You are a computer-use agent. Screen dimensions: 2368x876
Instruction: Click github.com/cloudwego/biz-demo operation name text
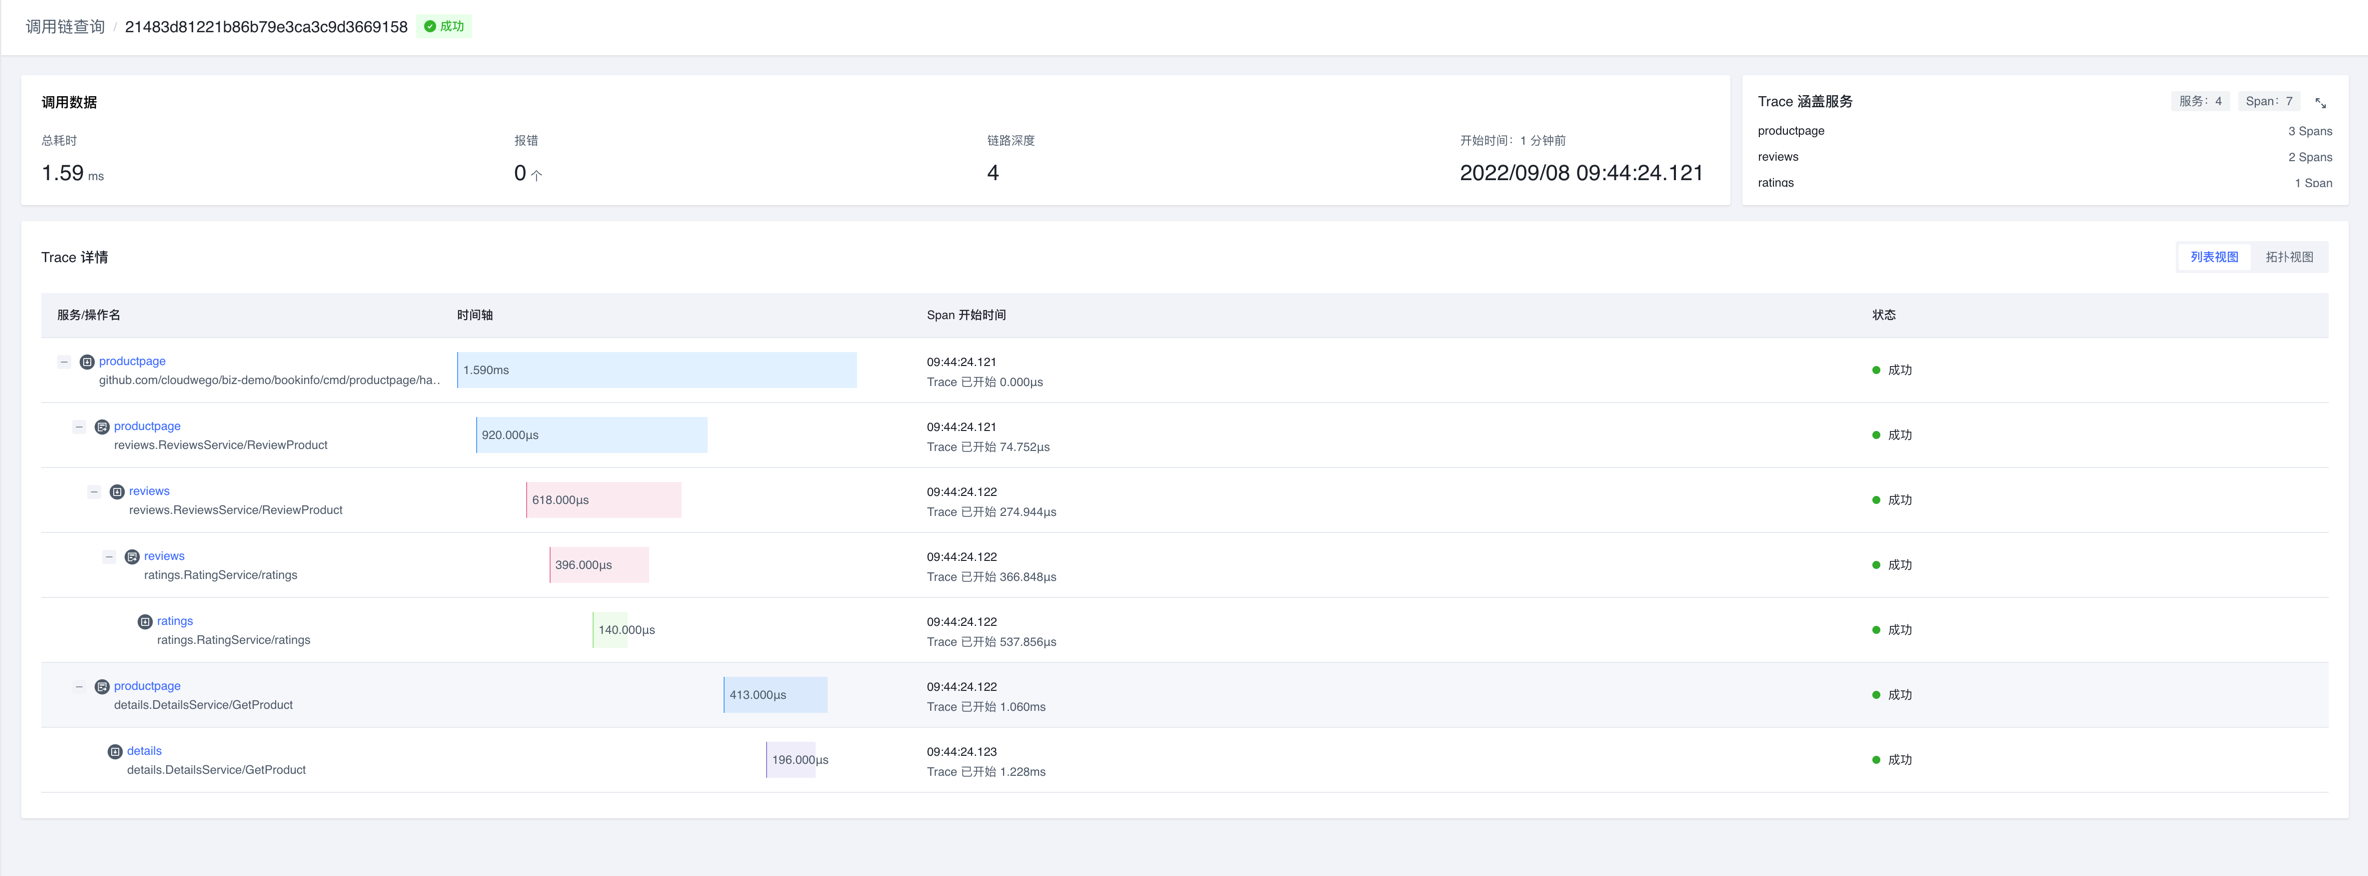click(x=269, y=380)
